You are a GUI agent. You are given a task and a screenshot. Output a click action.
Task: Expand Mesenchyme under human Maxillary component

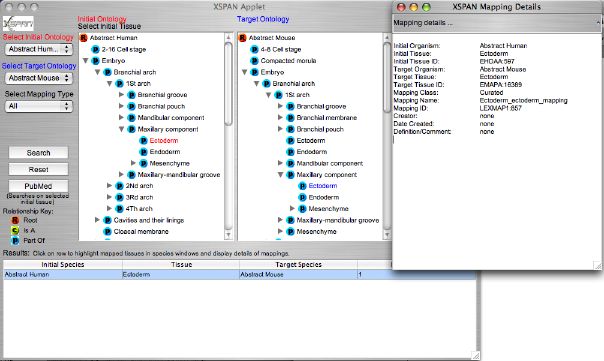pos(133,163)
